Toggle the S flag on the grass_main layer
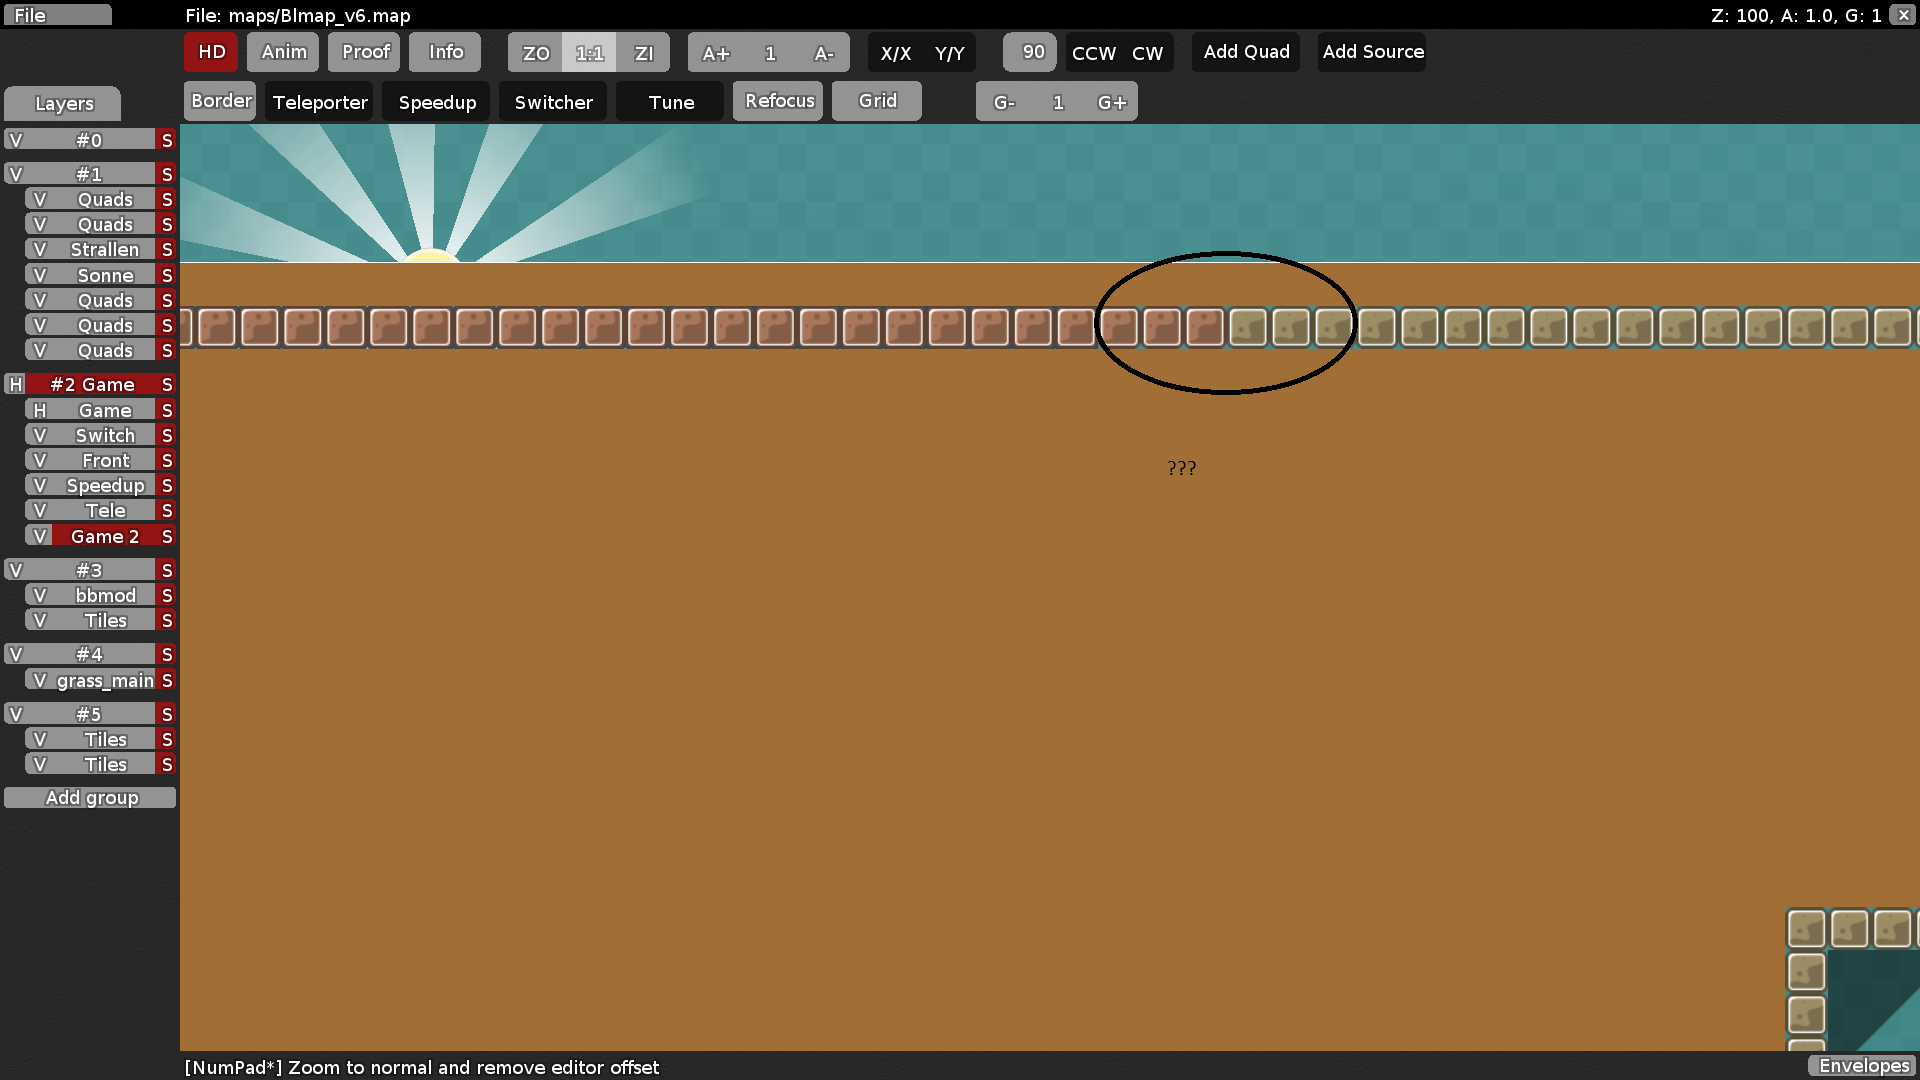The height and width of the screenshot is (1080, 1920). tap(167, 679)
